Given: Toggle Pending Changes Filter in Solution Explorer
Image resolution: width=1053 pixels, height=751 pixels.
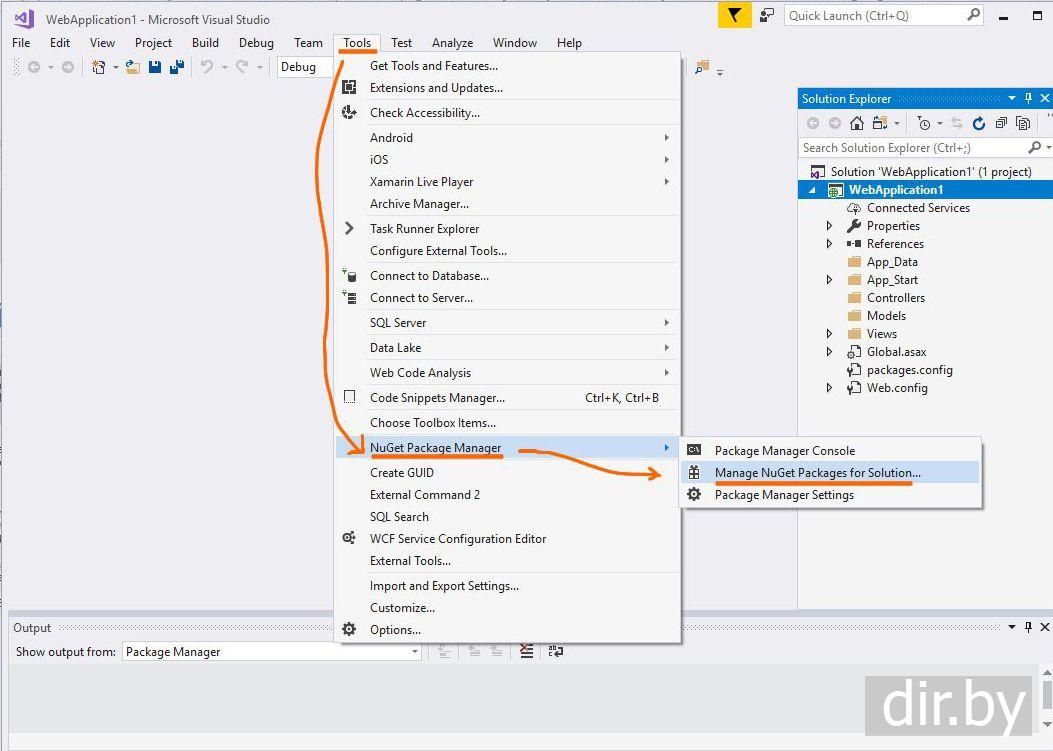Looking at the screenshot, I should (925, 123).
